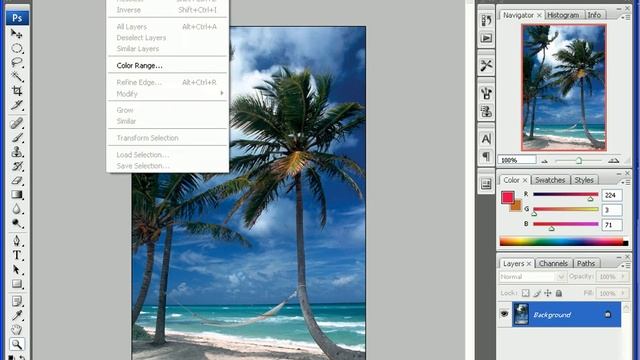Open the Normal blend mode dropdown

click(532, 277)
